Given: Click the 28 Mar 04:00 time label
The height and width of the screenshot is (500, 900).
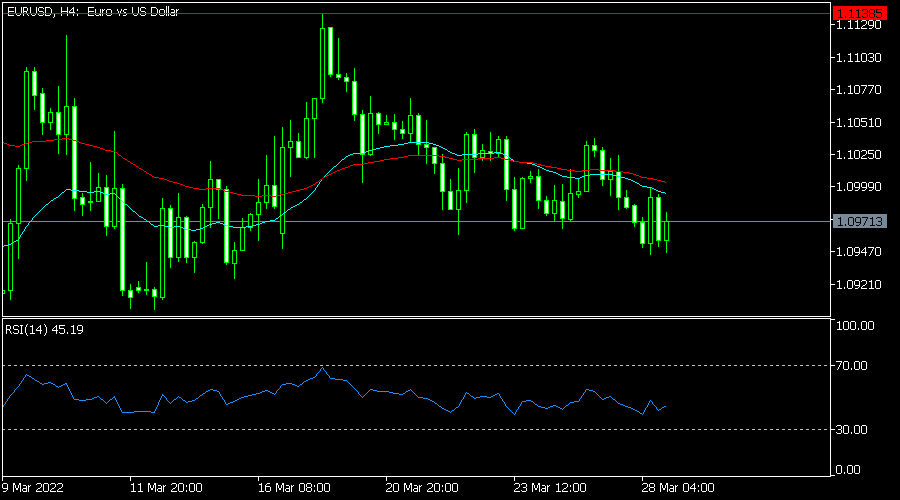Looking at the screenshot, I should click(x=678, y=488).
